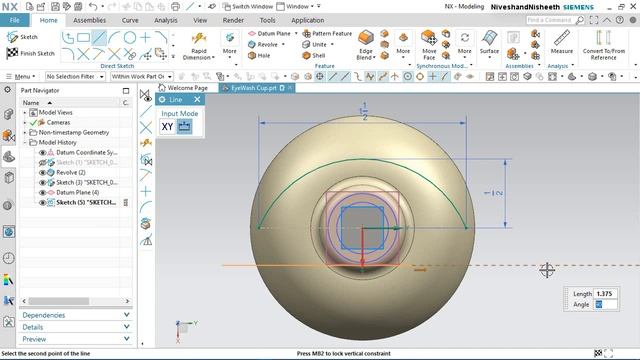Select Non-timestamp Geometry tree item
This screenshot has height=360, width=640.
click(73, 132)
